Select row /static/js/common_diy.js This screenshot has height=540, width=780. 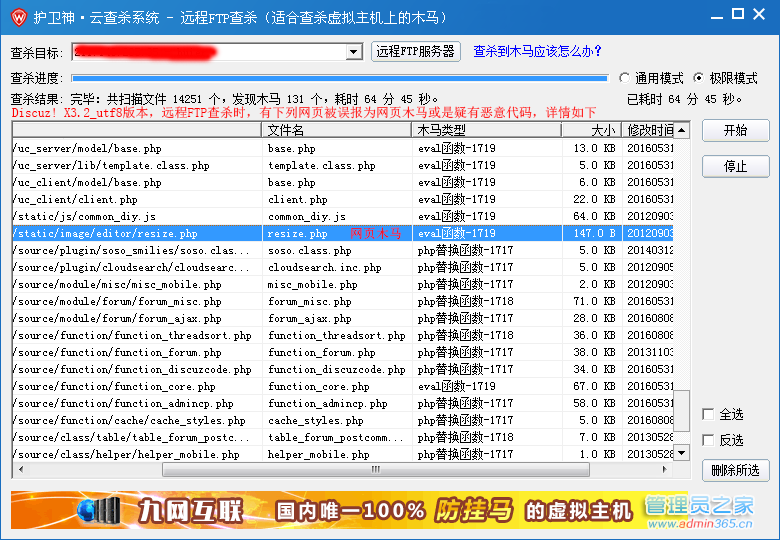(x=343, y=216)
